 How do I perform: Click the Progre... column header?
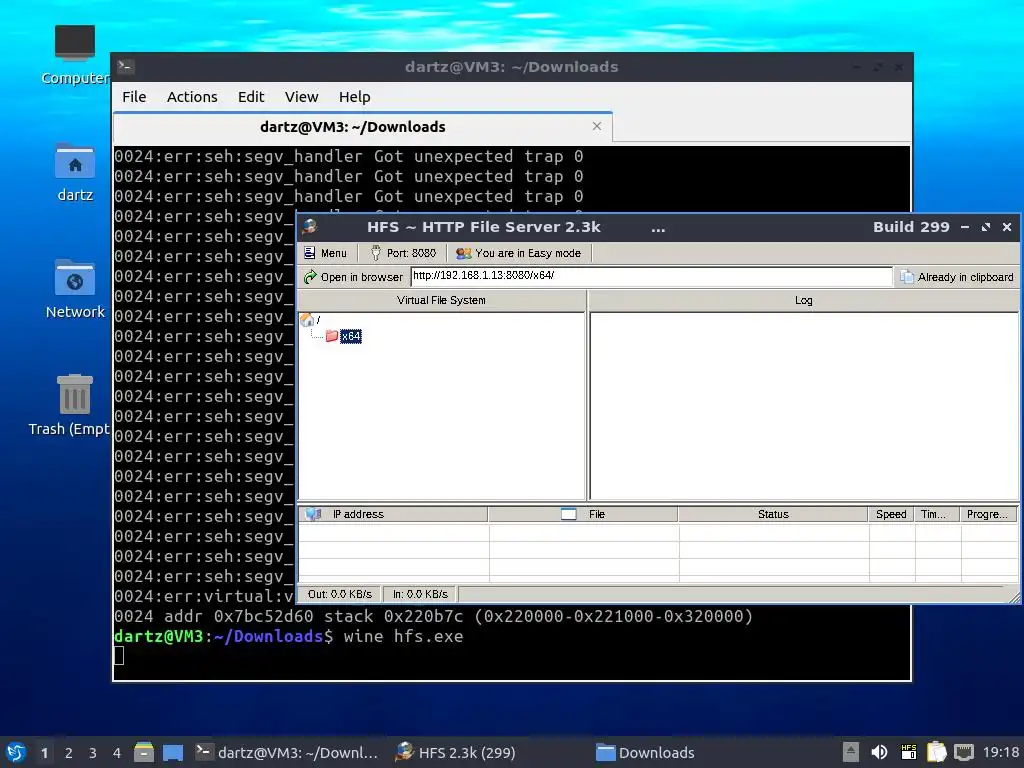click(988, 514)
